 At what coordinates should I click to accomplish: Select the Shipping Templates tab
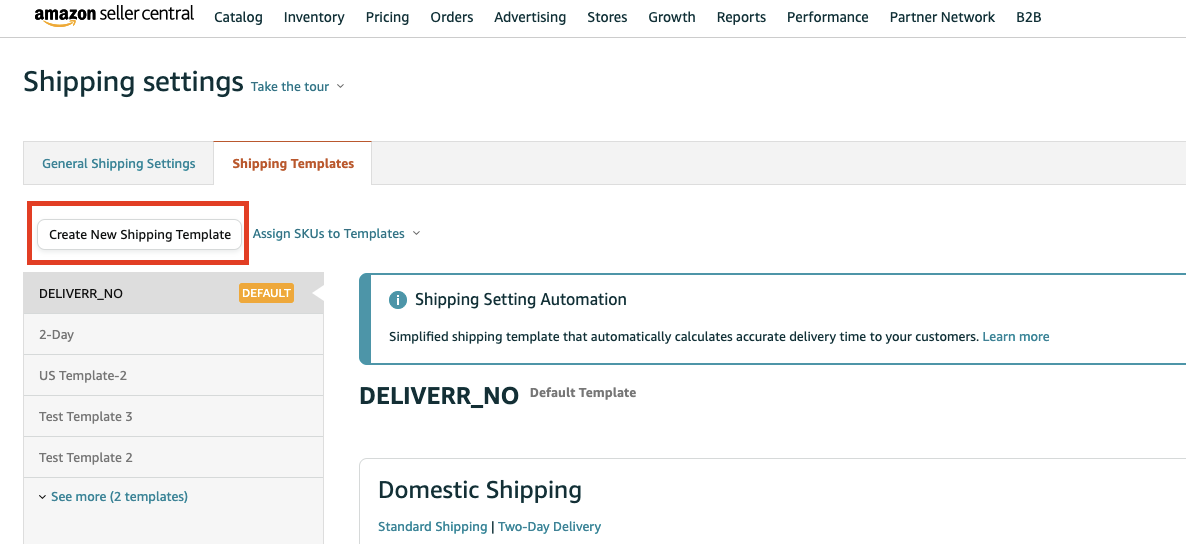[293, 164]
